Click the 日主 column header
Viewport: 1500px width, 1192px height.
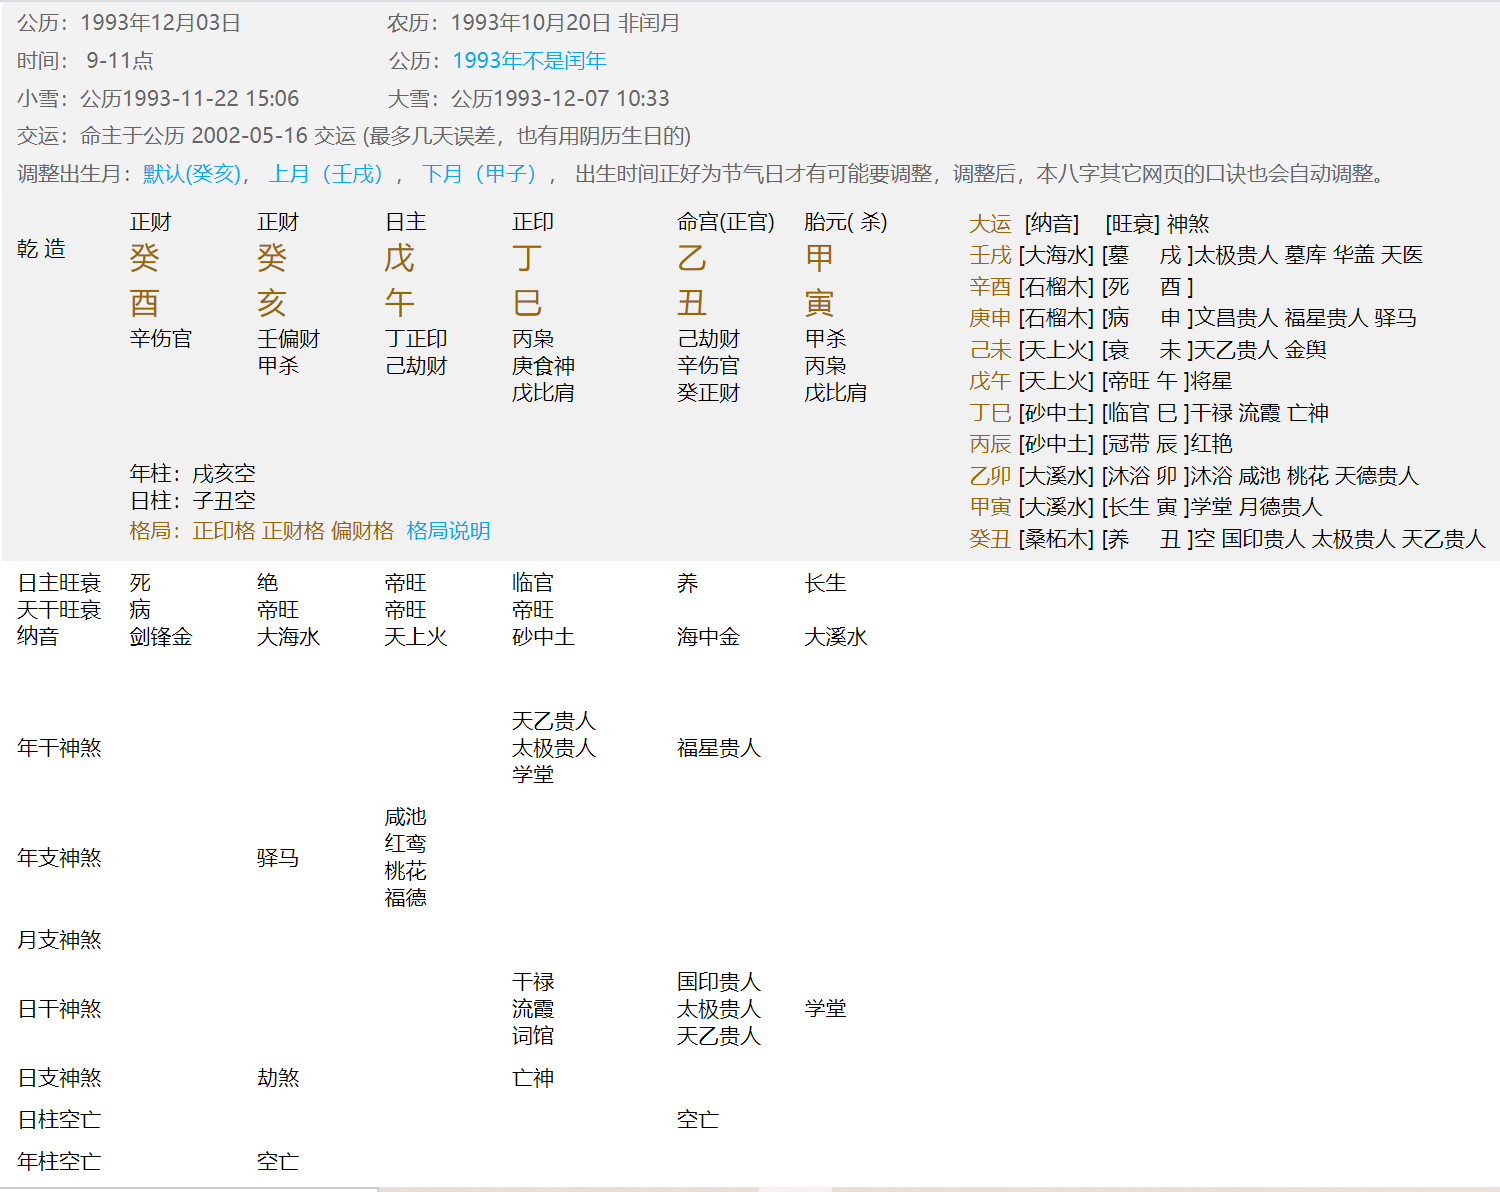405,222
